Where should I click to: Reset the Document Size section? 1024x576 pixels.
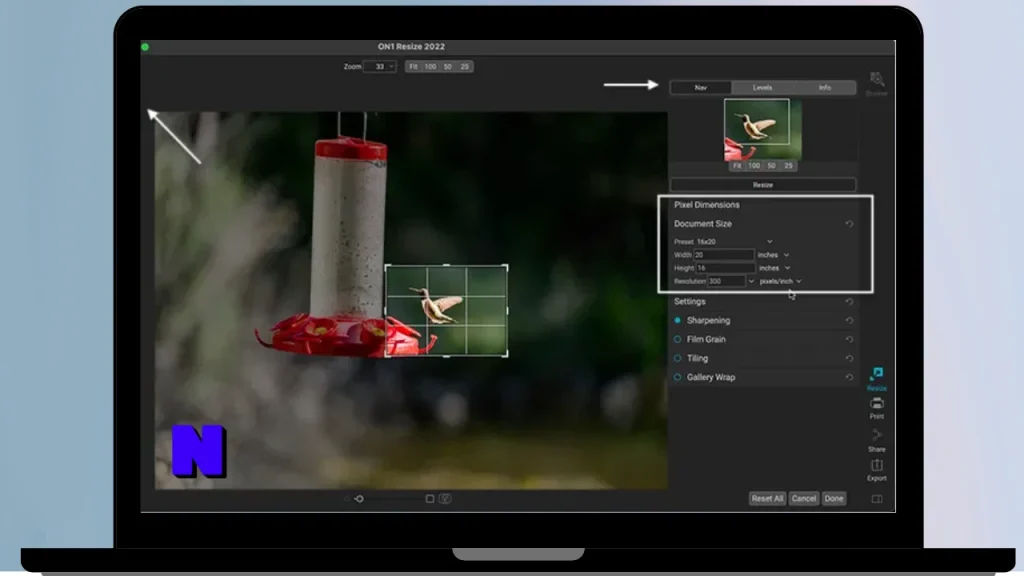(x=849, y=224)
